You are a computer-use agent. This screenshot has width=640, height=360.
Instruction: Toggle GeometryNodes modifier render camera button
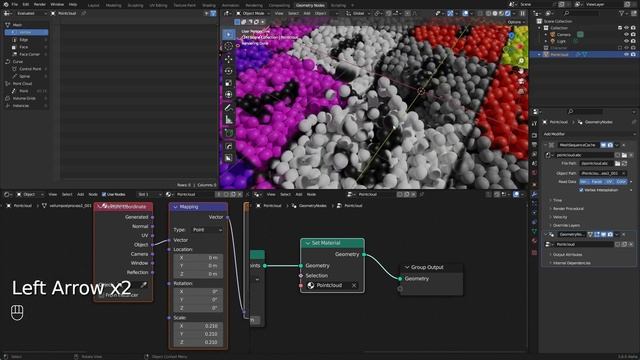click(x=610, y=234)
